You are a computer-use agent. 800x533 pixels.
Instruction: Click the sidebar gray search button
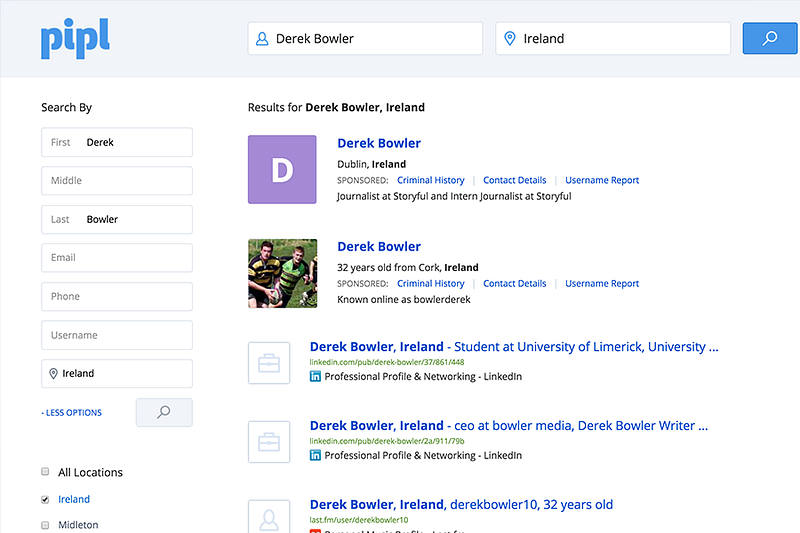point(164,412)
